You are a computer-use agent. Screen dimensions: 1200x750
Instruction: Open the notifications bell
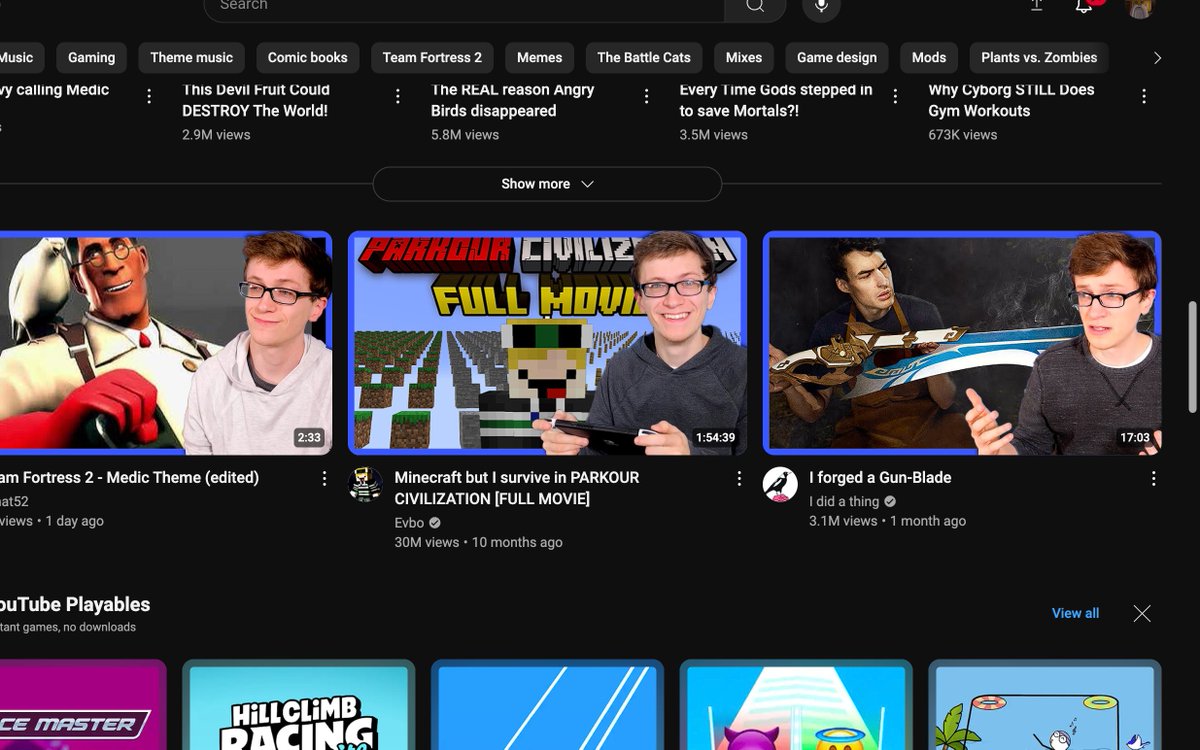[x=1084, y=6]
